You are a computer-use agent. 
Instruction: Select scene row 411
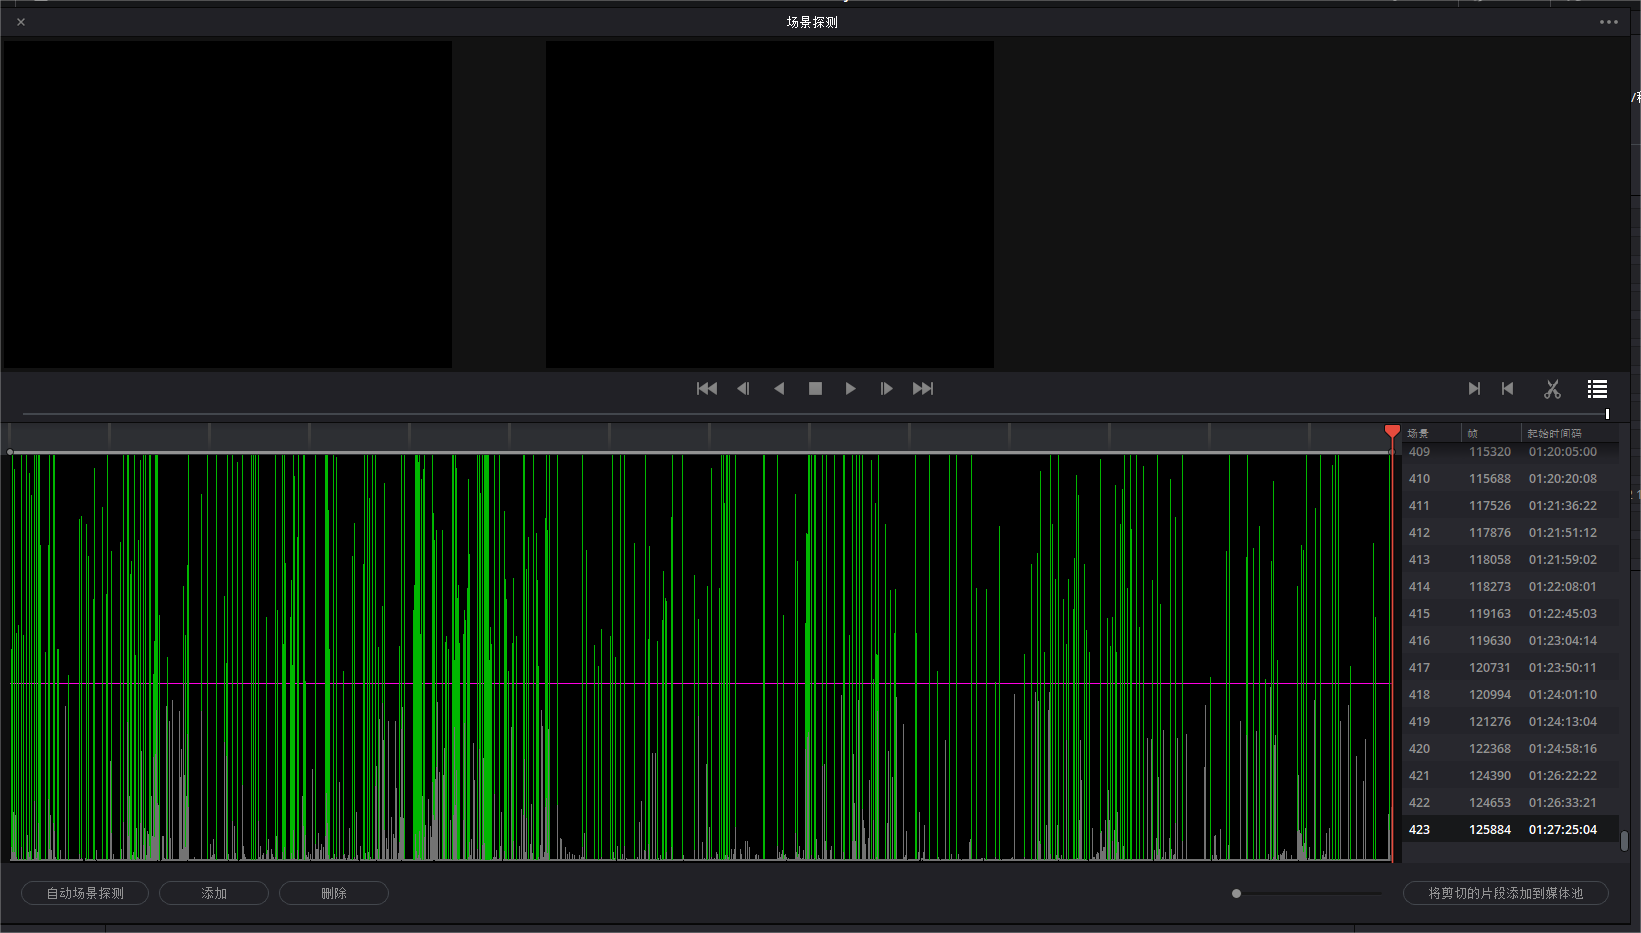tap(1510, 506)
